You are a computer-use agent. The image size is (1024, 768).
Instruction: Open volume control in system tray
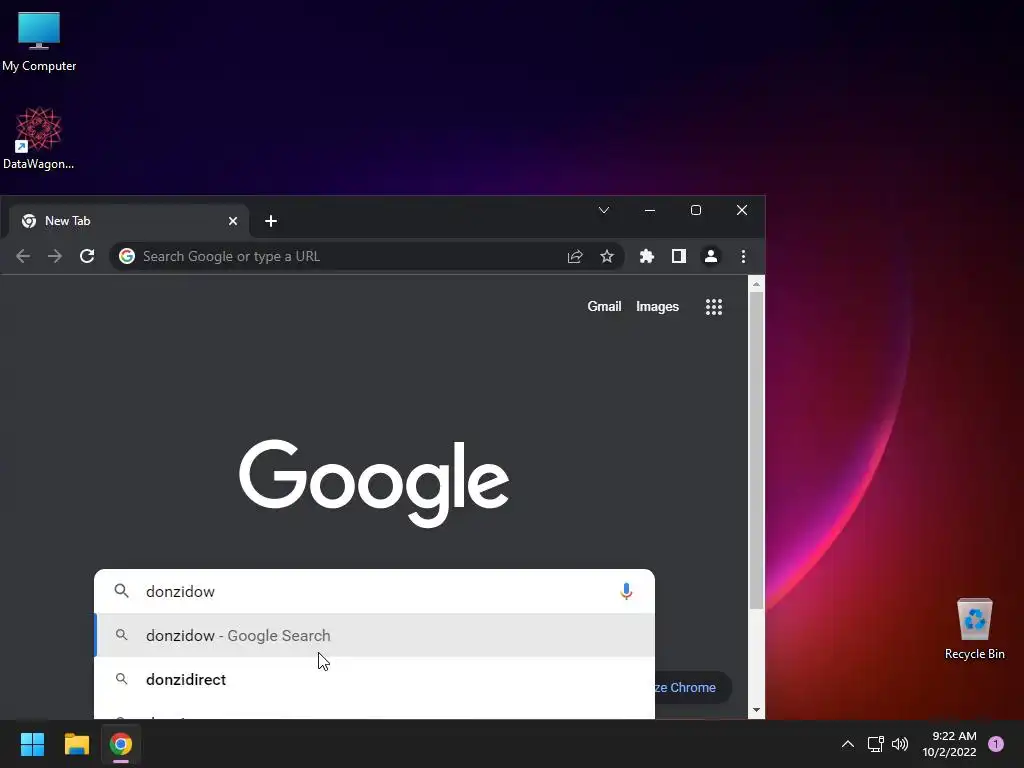pos(900,744)
